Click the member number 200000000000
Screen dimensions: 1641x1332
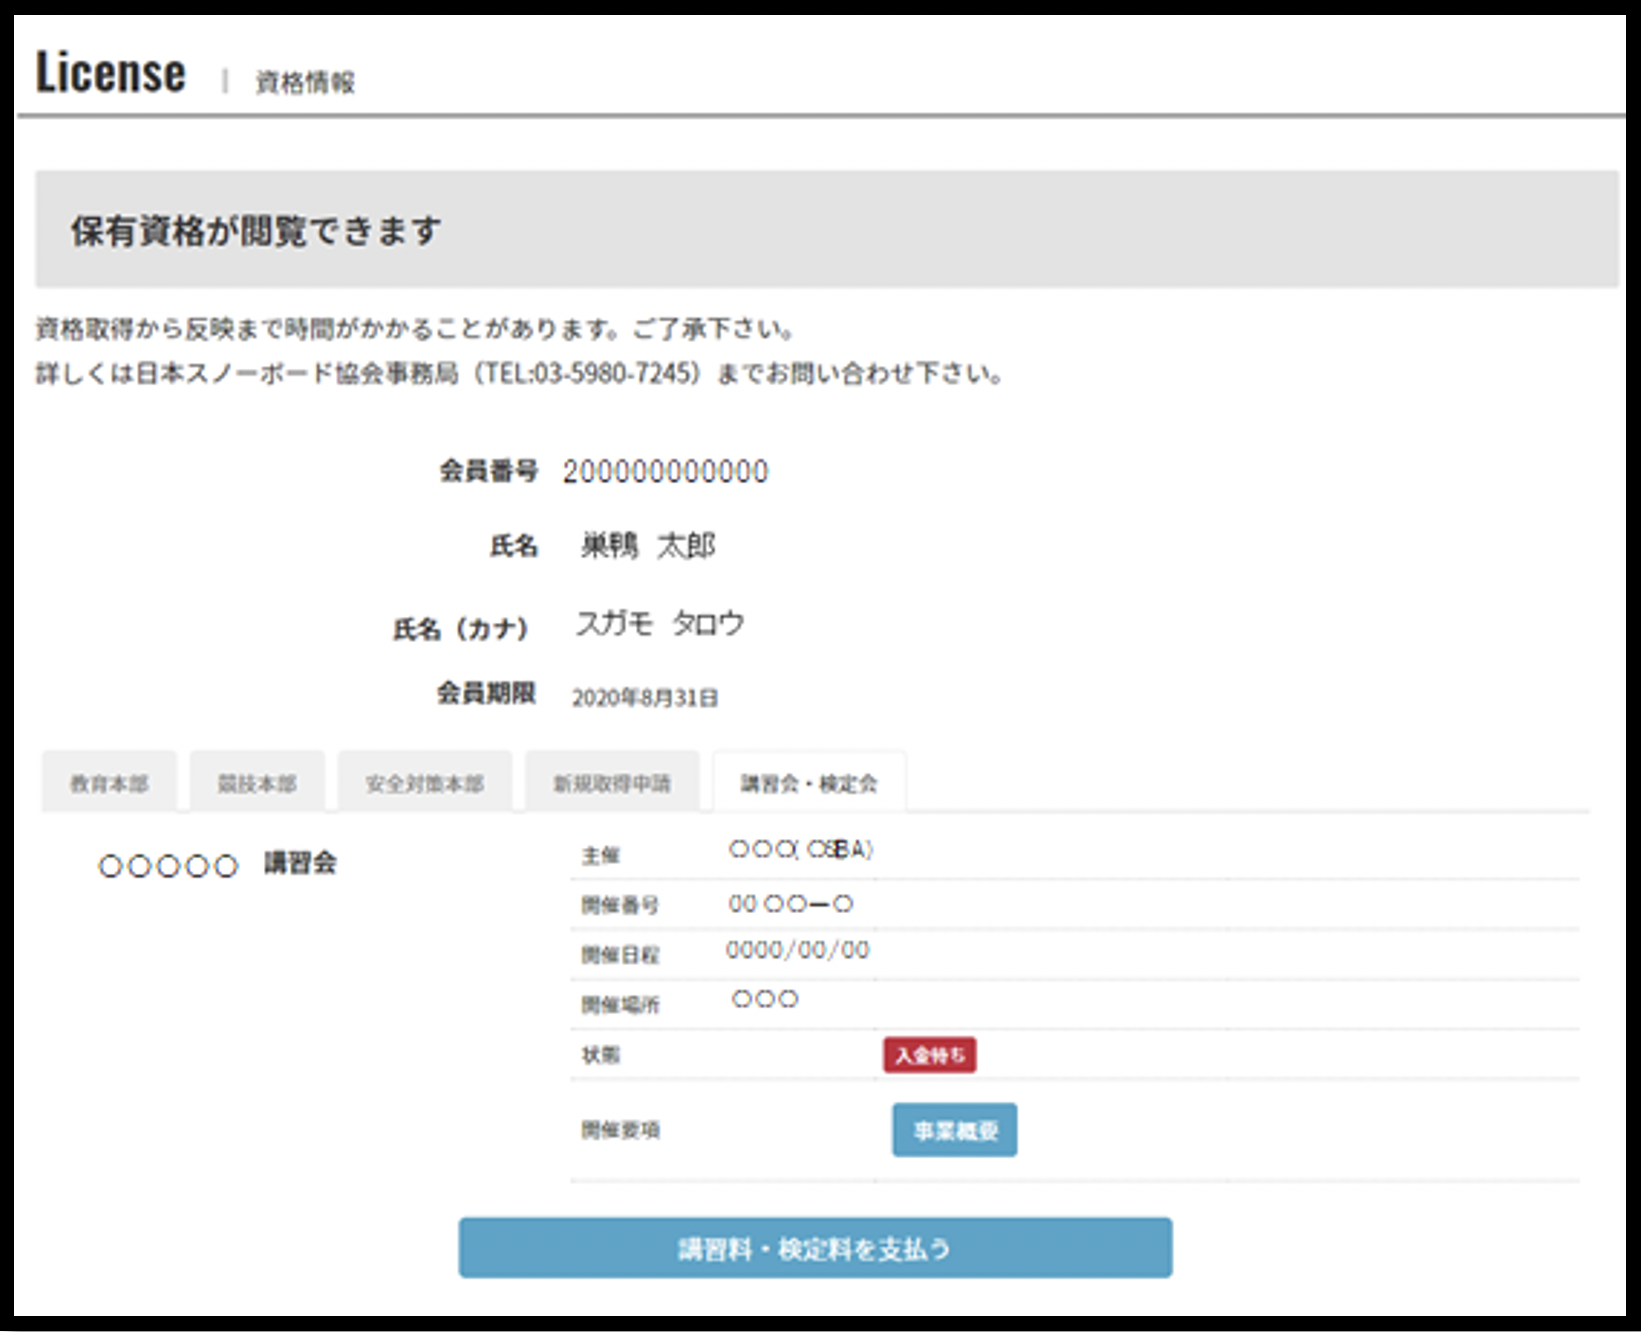[665, 472]
